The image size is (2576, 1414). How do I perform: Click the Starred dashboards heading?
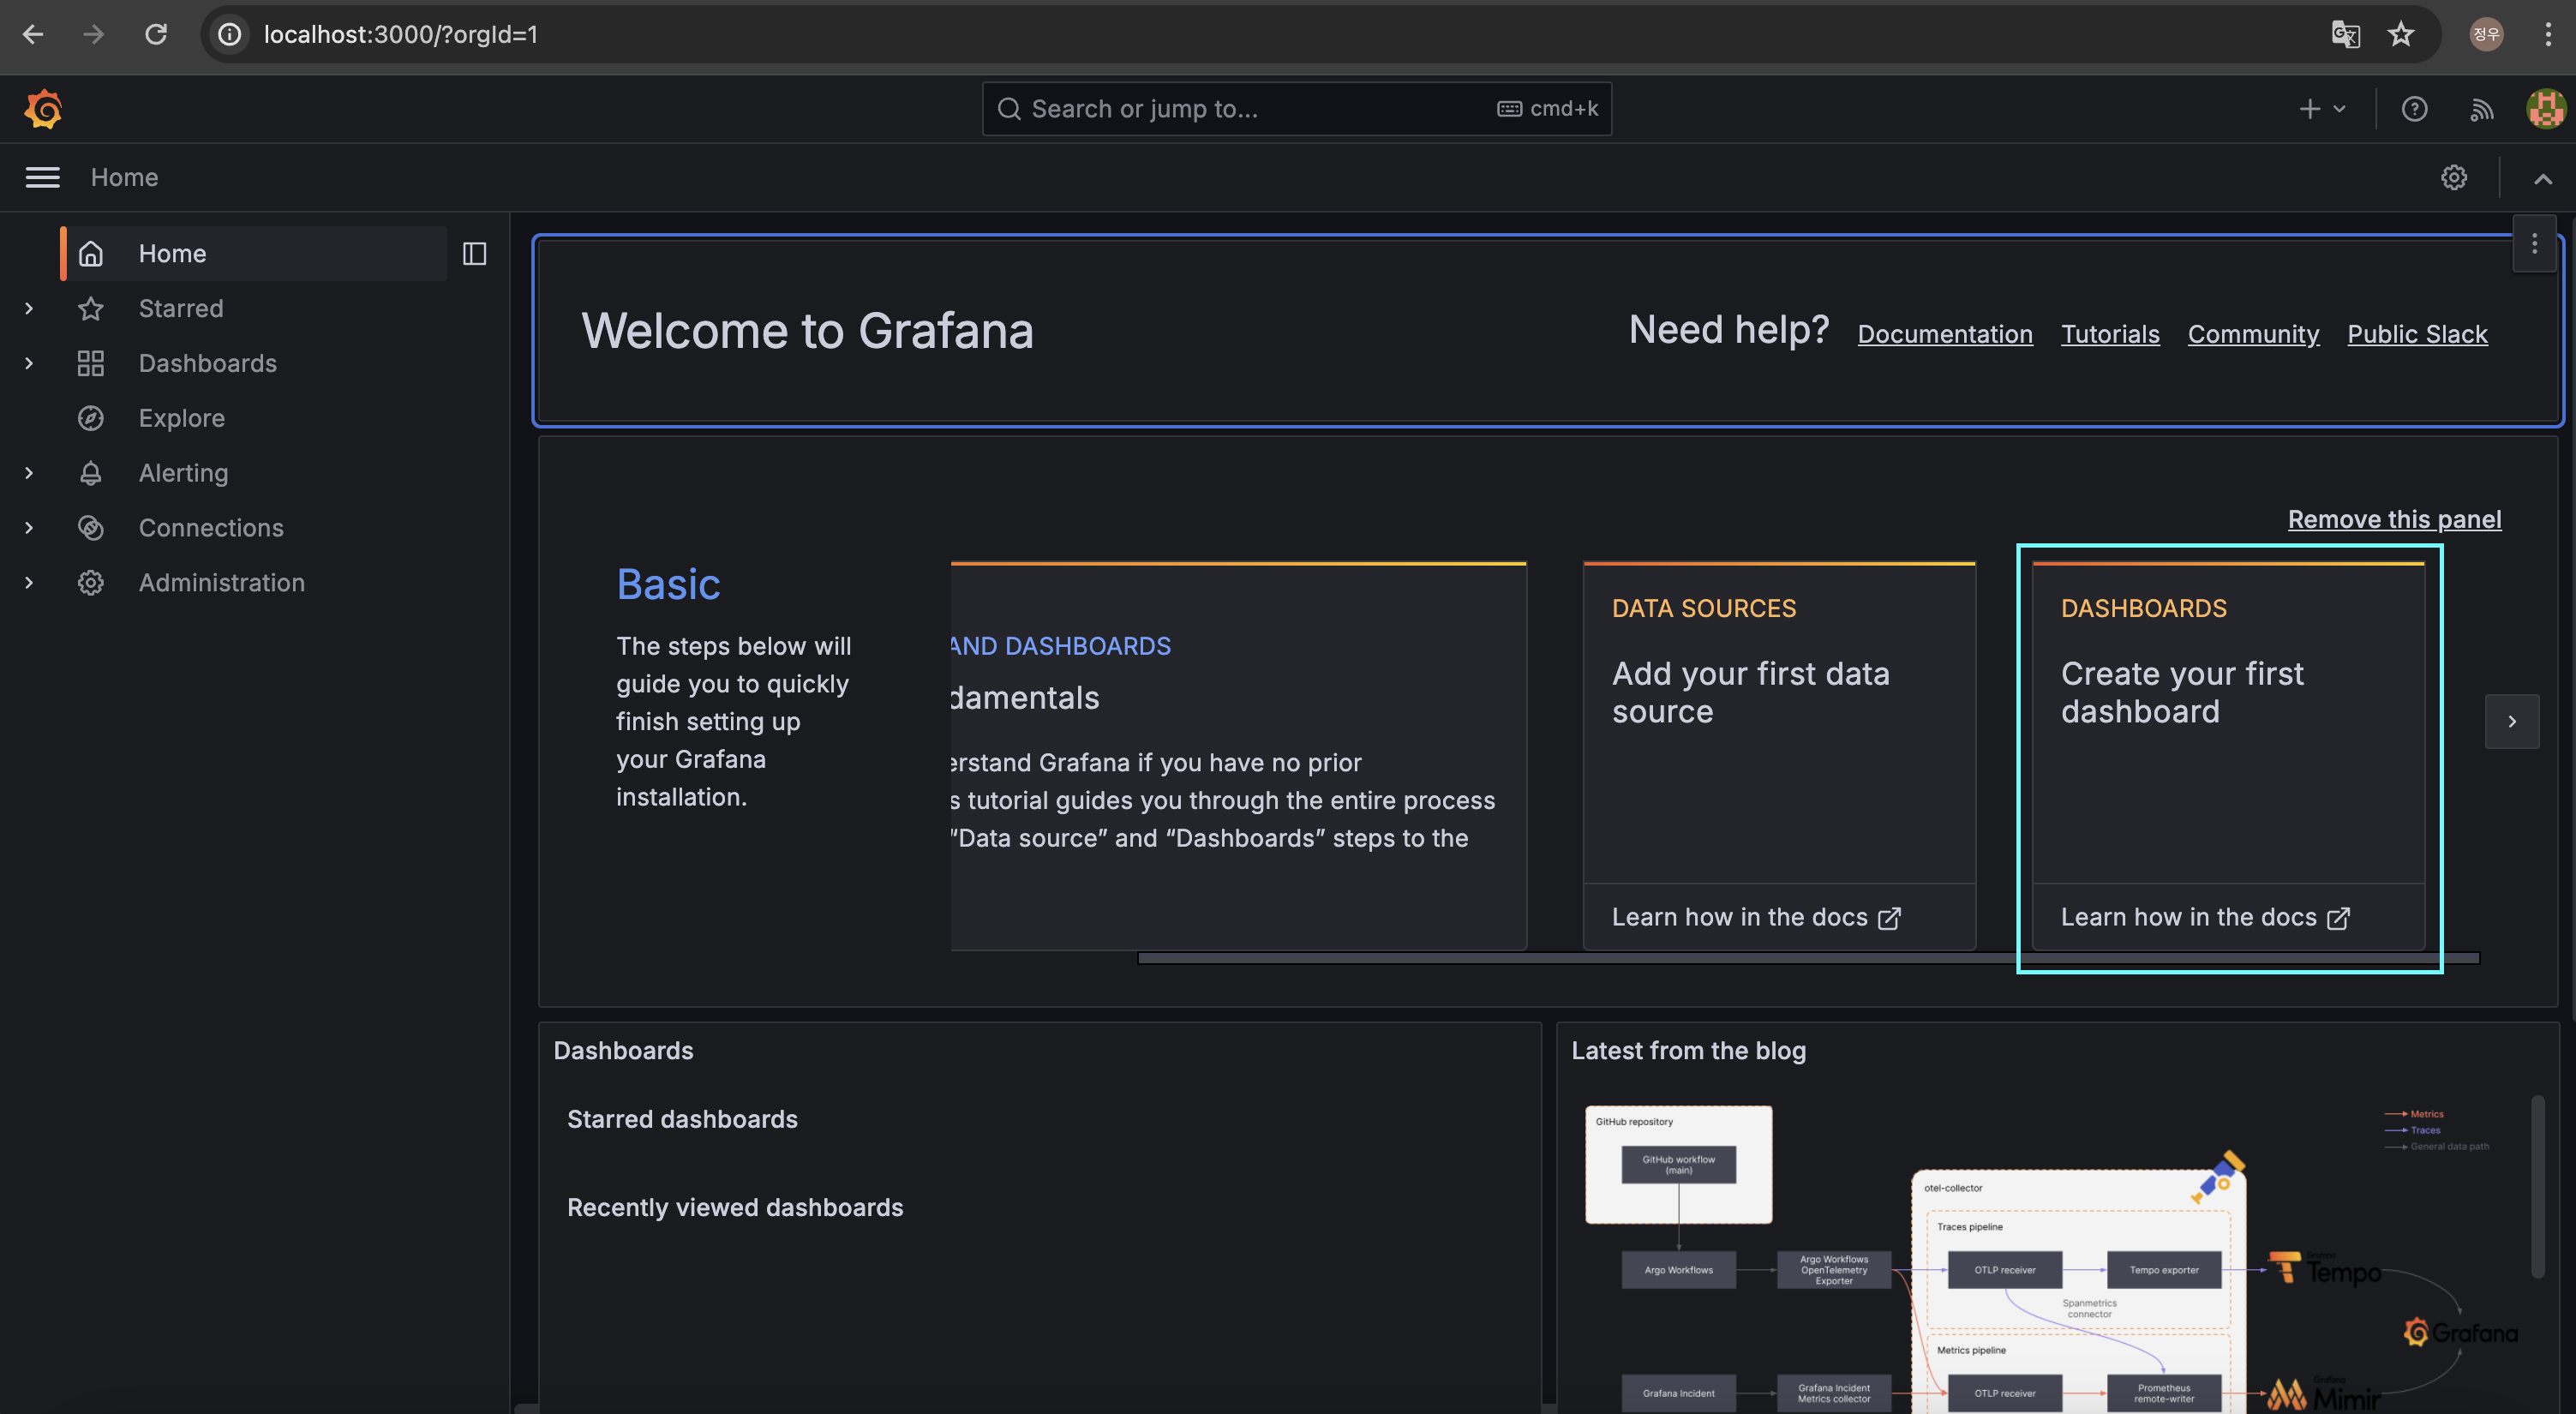click(x=682, y=1119)
